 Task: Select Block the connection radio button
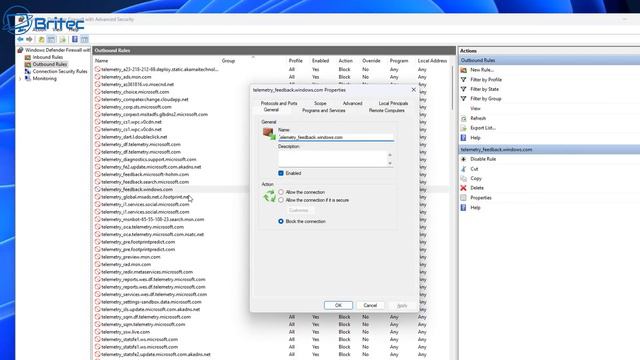pos(281,221)
